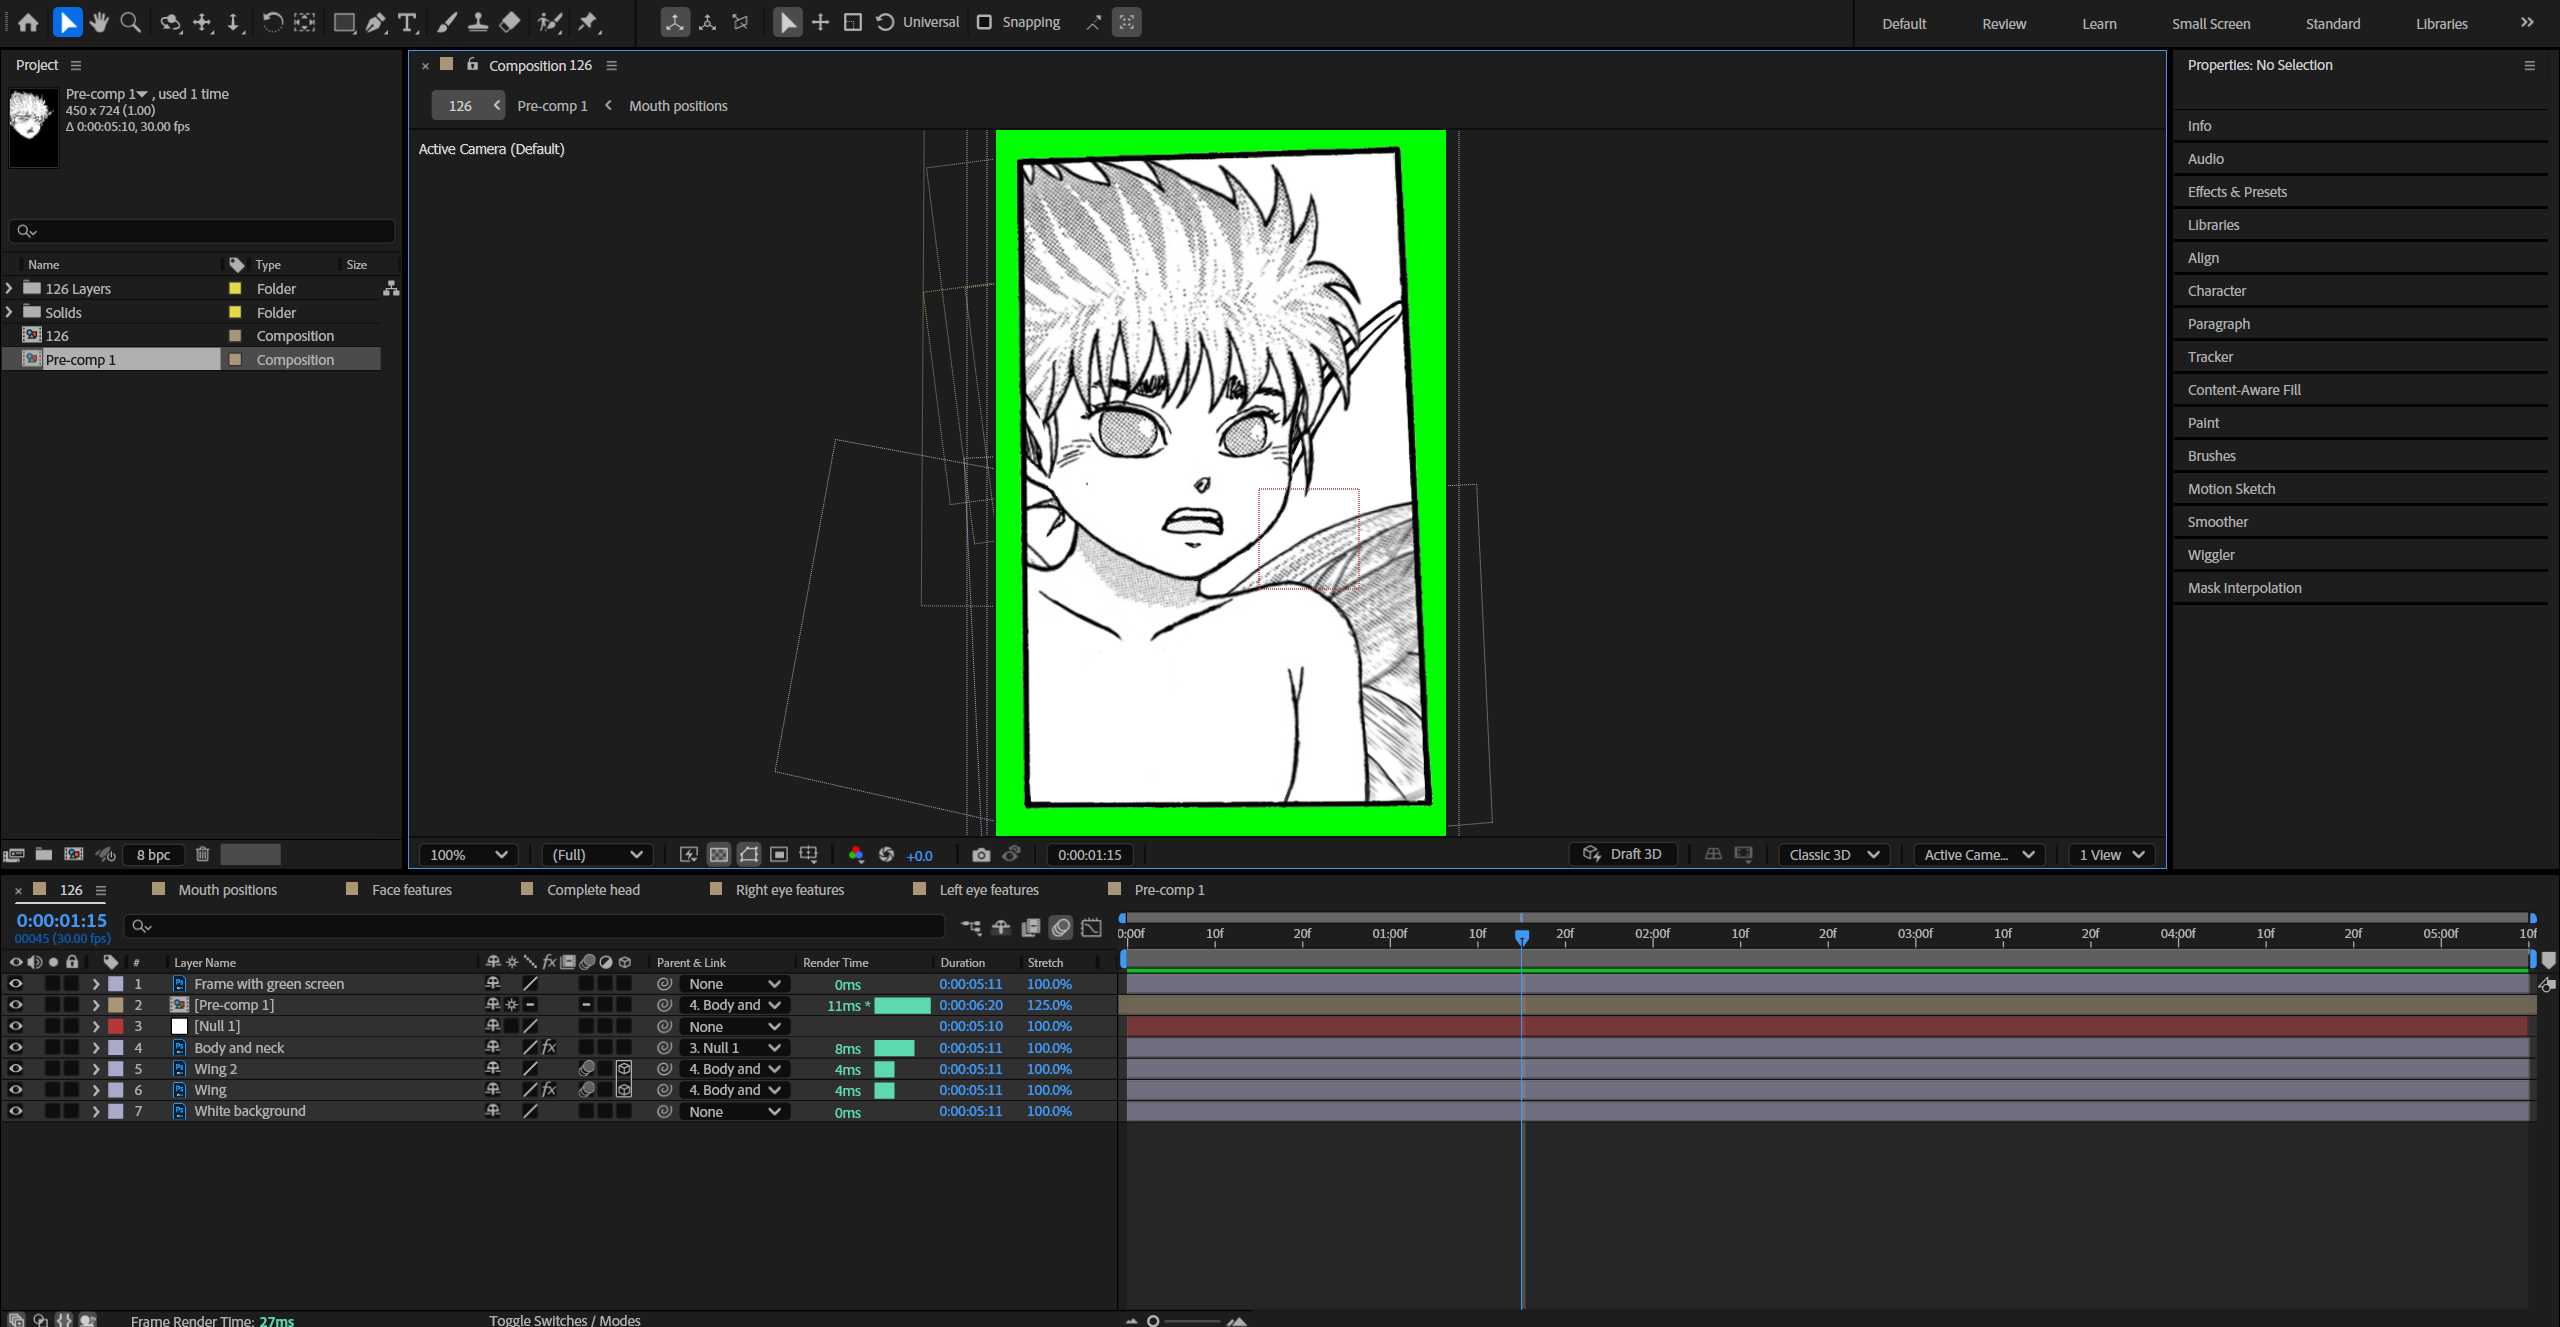2560x1327 pixels.
Task: Open the (Full) resolution dropdown
Action: click(597, 855)
